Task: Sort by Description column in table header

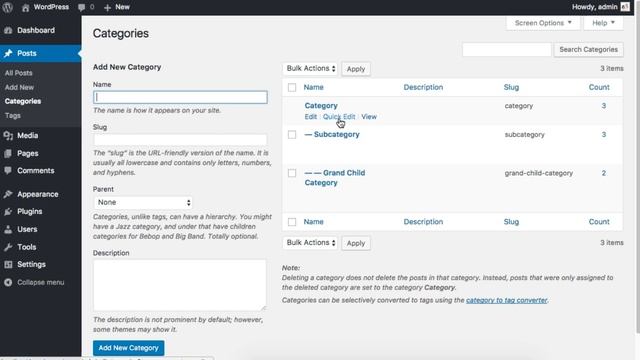Action: pyautogui.click(x=423, y=87)
